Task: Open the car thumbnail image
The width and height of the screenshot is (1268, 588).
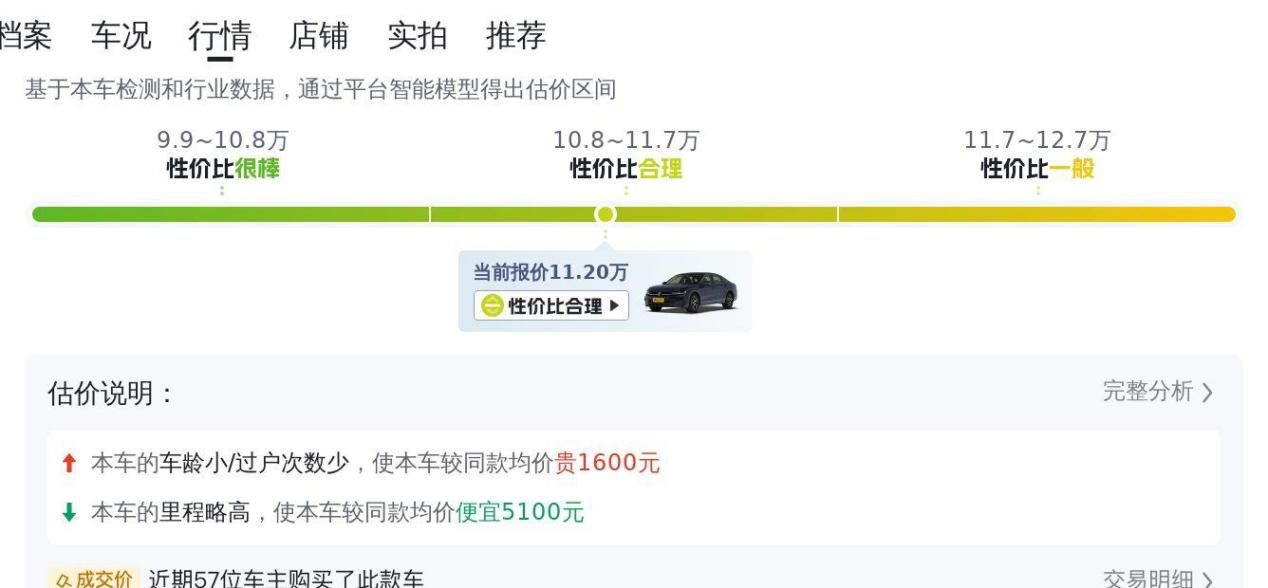Action: click(691, 293)
